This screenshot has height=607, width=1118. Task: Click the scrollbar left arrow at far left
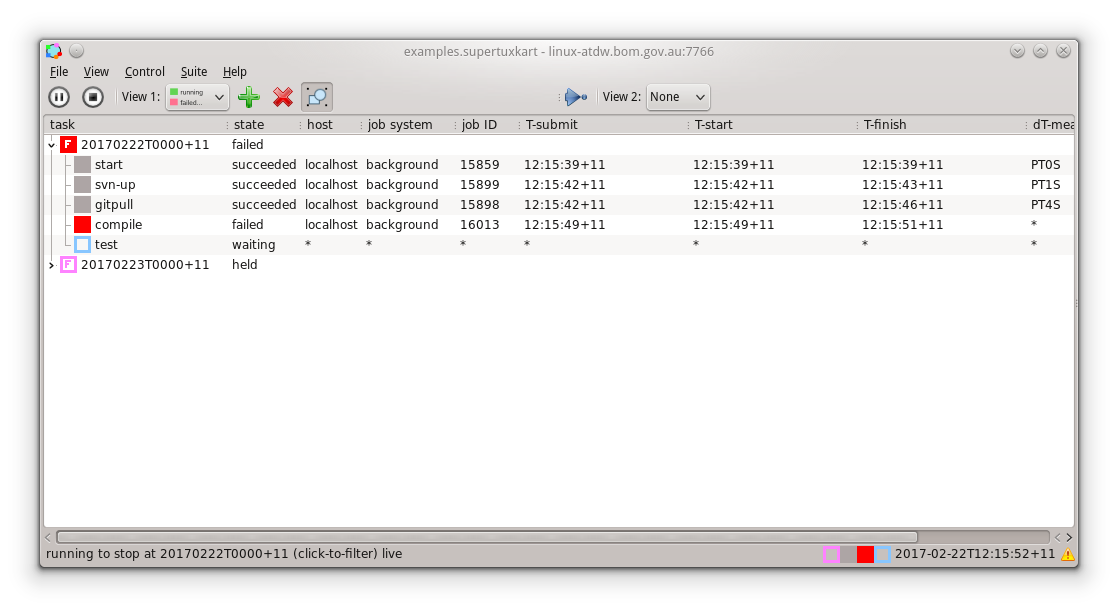point(48,537)
